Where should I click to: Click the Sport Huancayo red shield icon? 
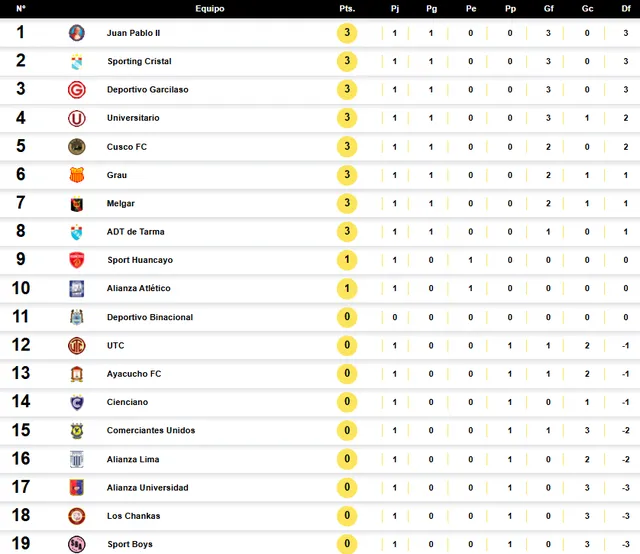(x=77, y=260)
